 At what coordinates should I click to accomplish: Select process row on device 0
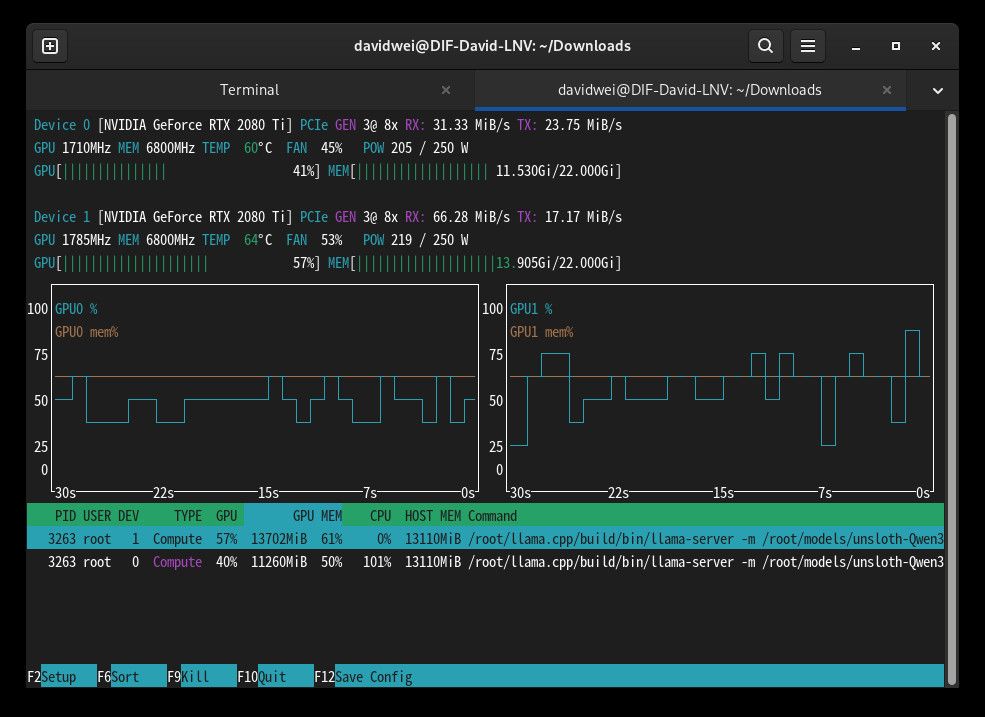point(485,562)
